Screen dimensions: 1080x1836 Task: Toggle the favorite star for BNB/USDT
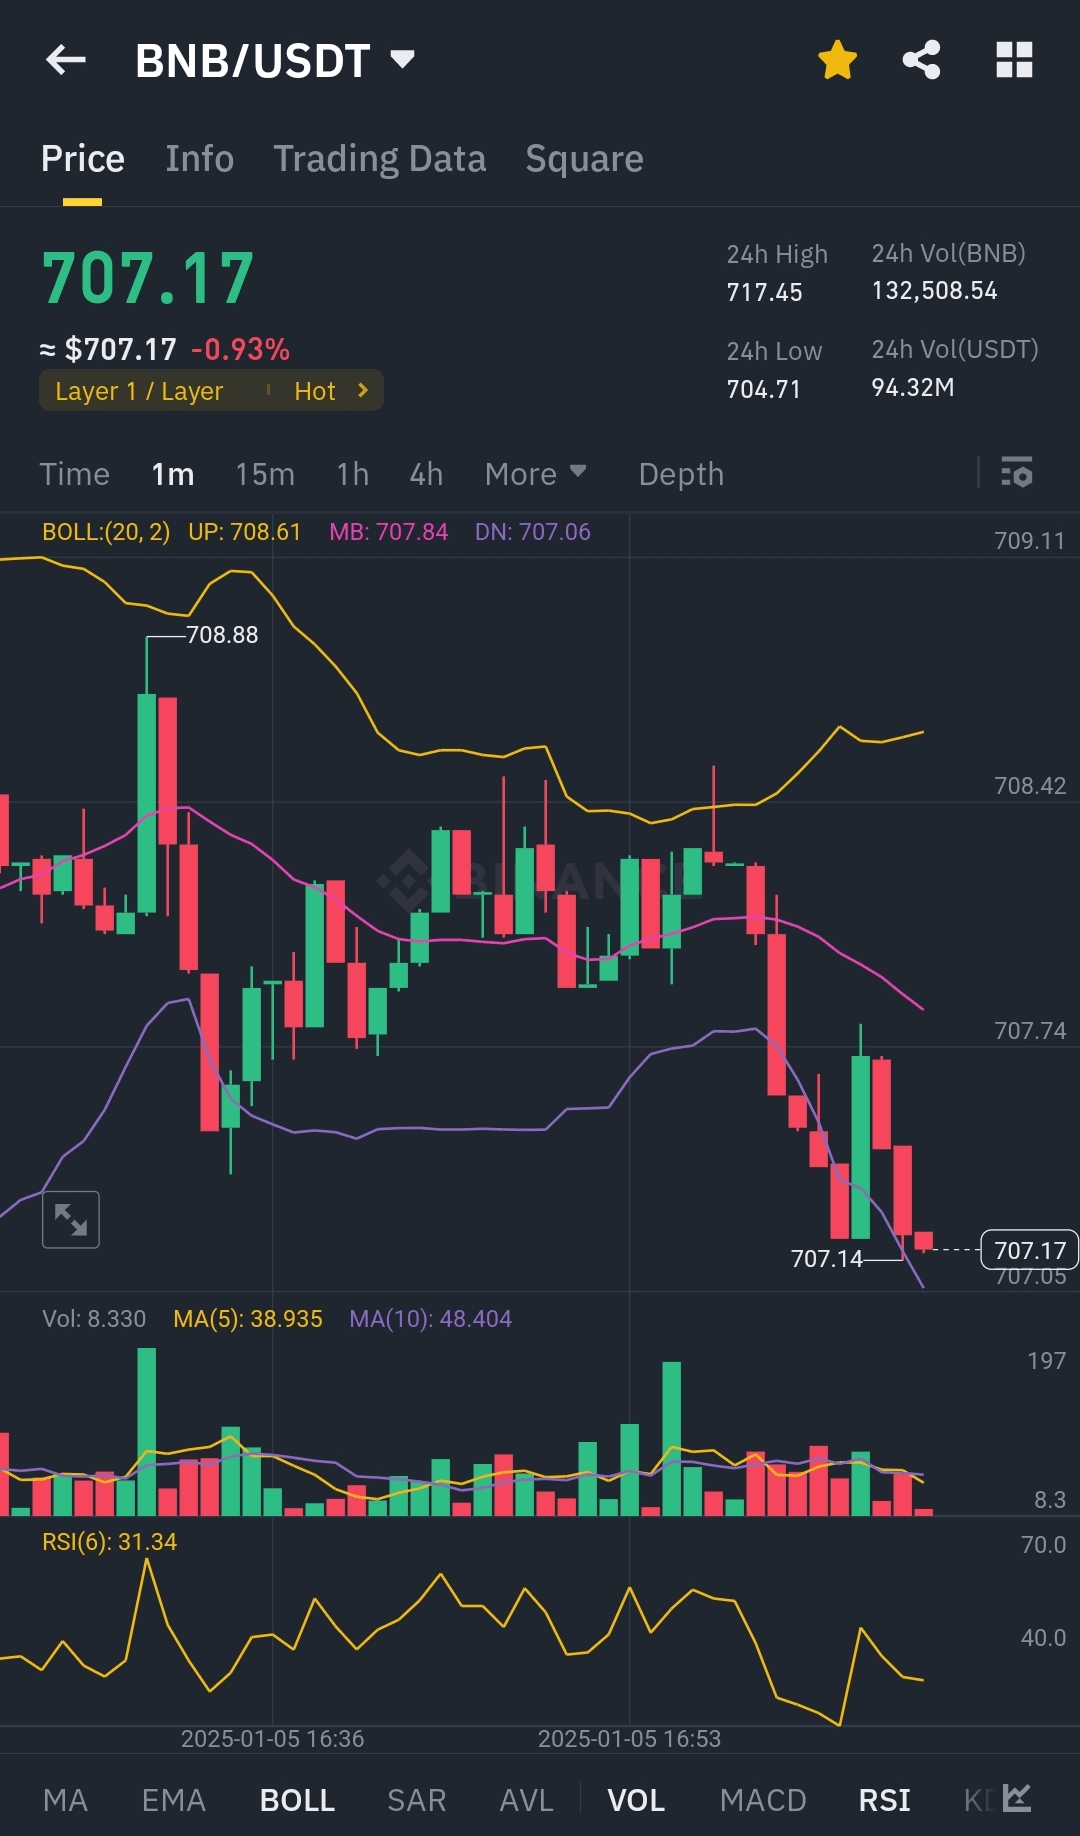[x=837, y=60]
